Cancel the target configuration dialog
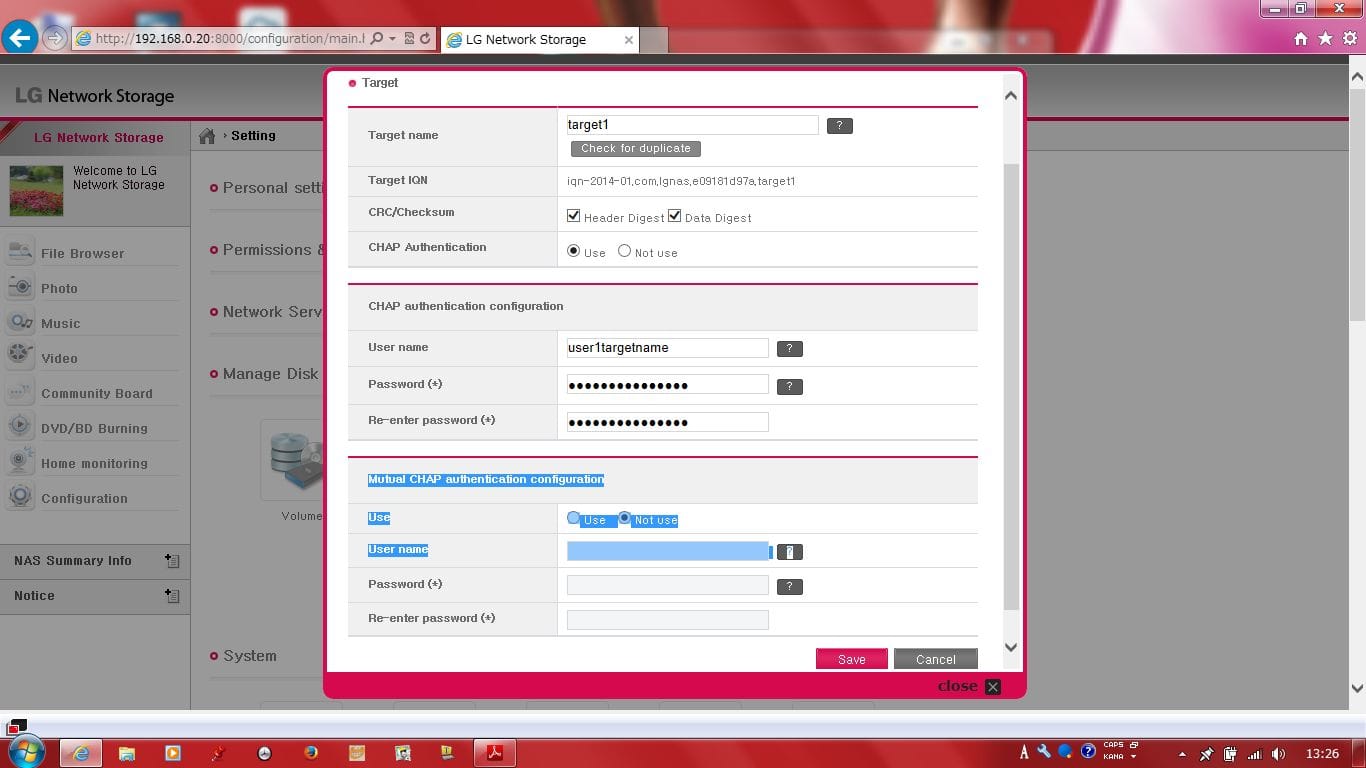Viewport: 1366px width, 768px height. pos(936,659)
